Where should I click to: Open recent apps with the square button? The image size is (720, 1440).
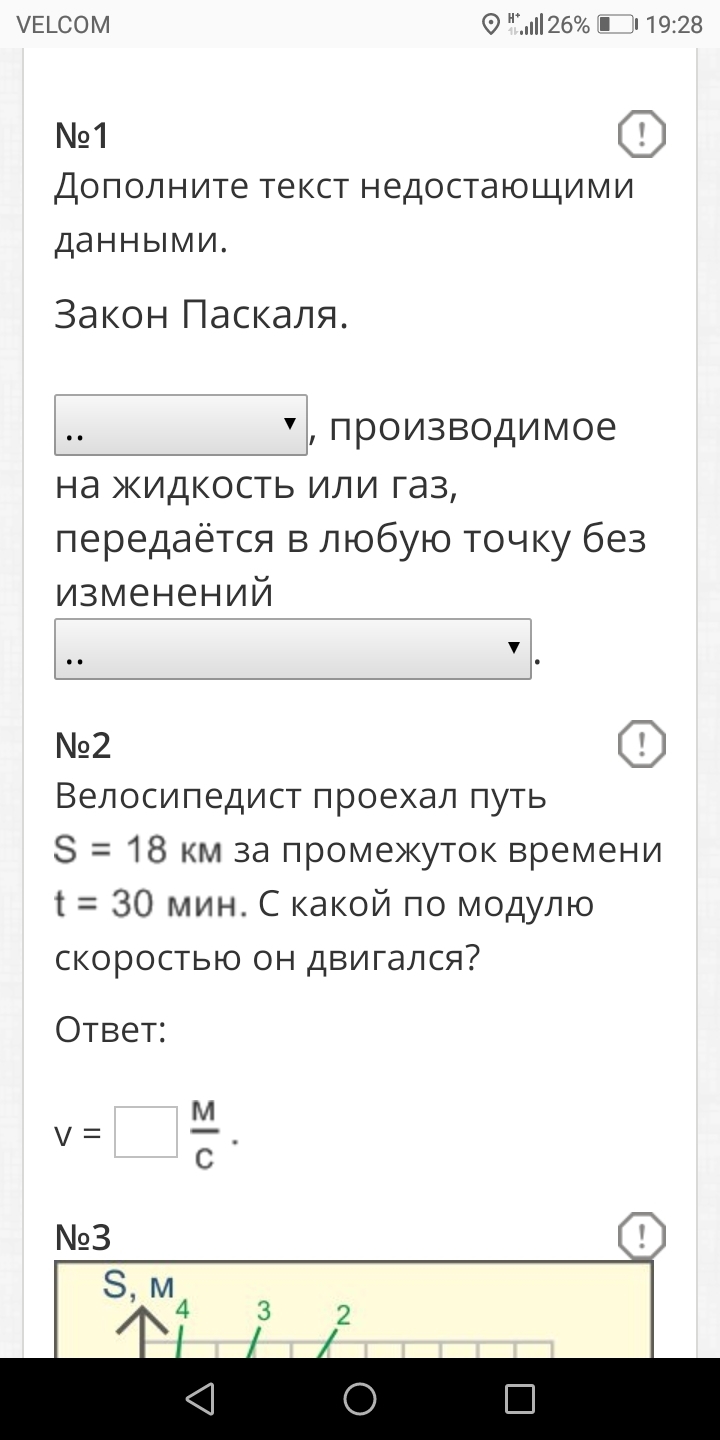tap(519, 1398)
